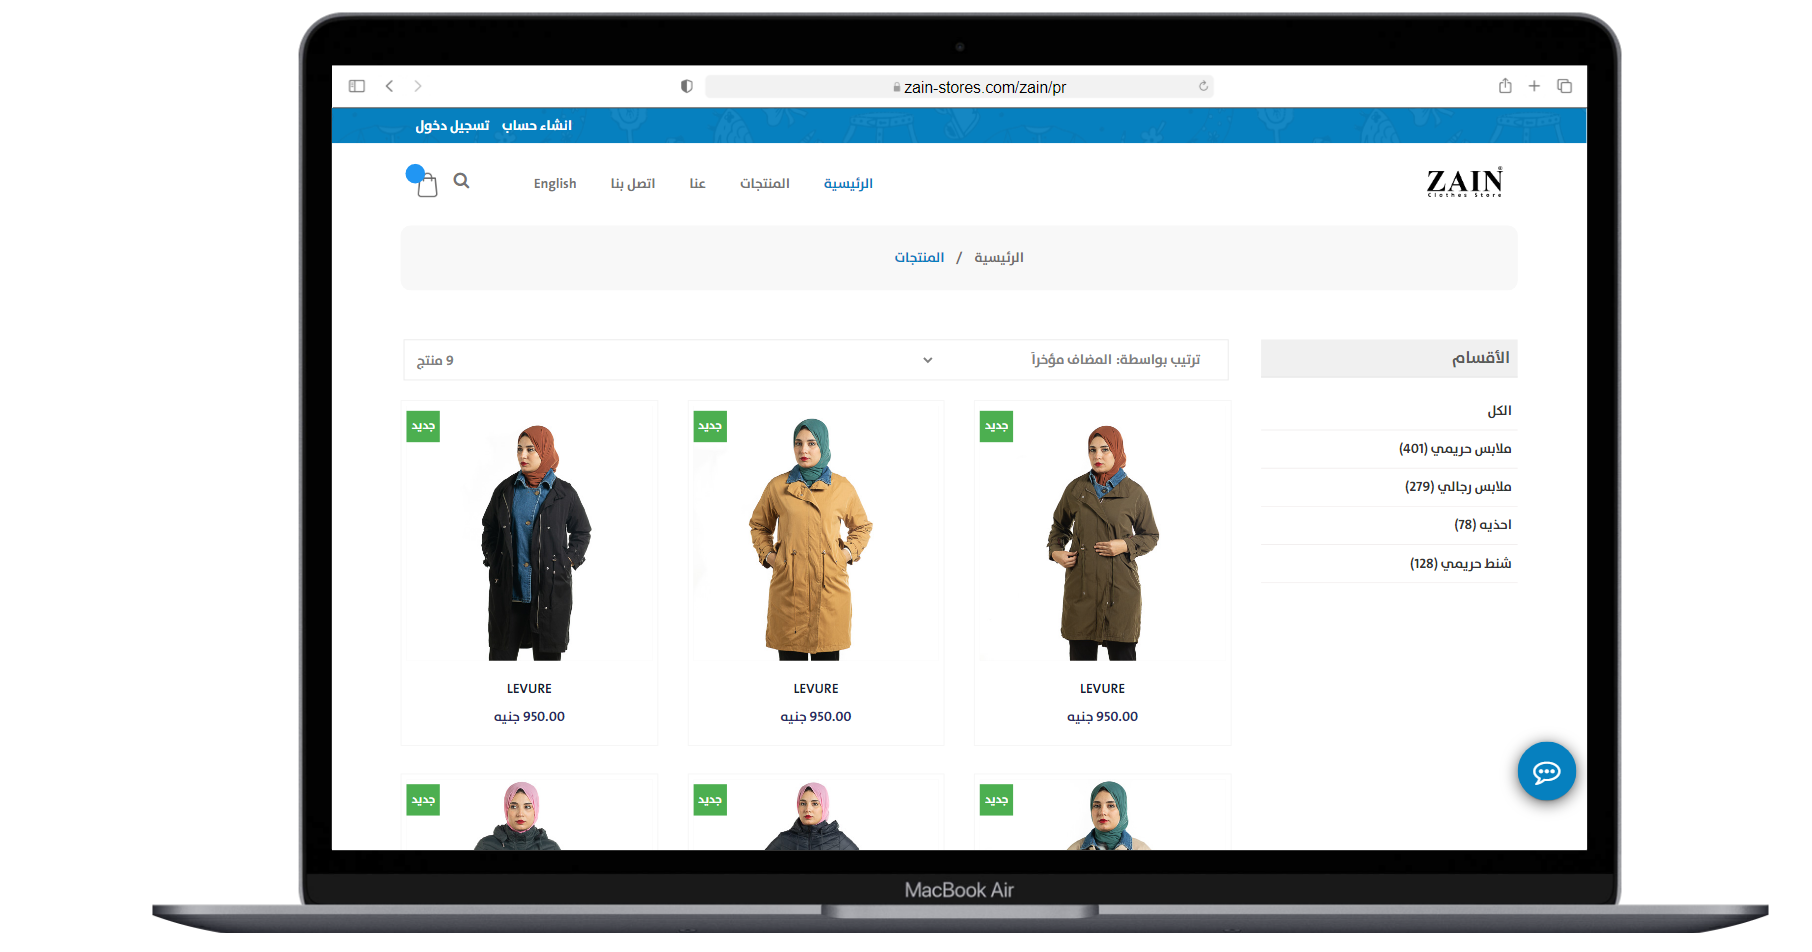Click the zain-stores.com address bar
Viewport: 1812px width, 952px height.
[959, 87]
